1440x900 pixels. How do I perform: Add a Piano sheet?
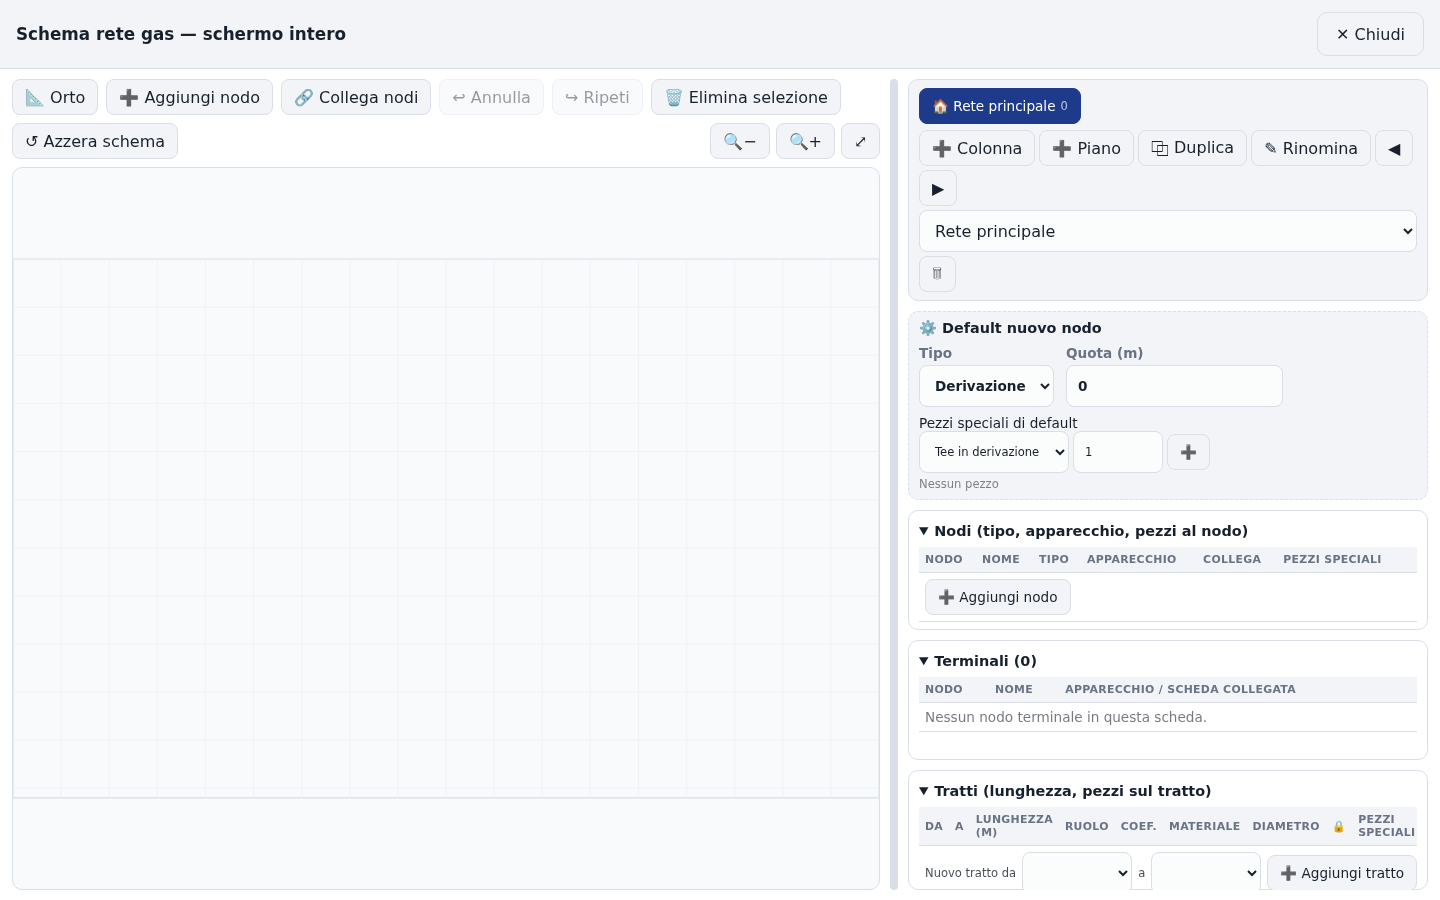click(1086, 148)
